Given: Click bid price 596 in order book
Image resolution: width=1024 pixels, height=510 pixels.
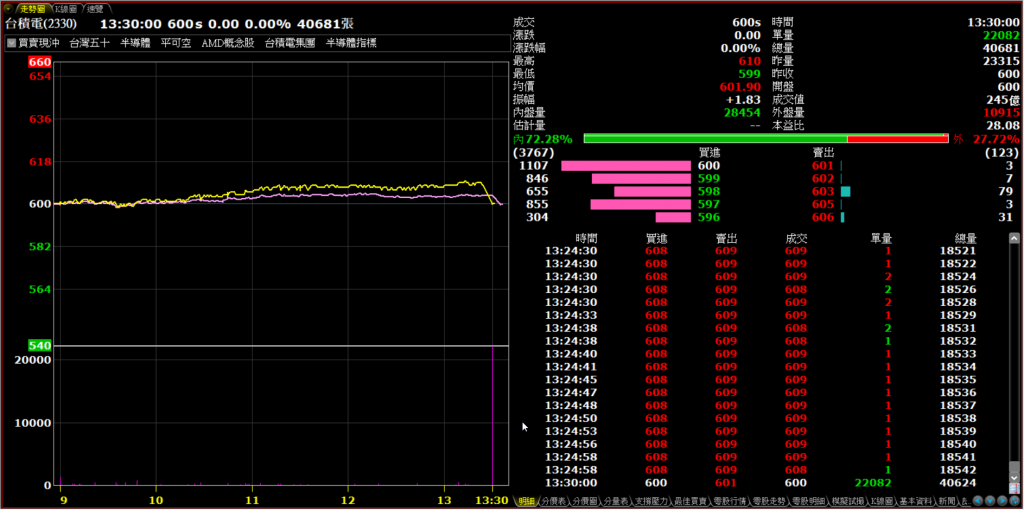Looking at the screenshot, I should click(709, 217).
